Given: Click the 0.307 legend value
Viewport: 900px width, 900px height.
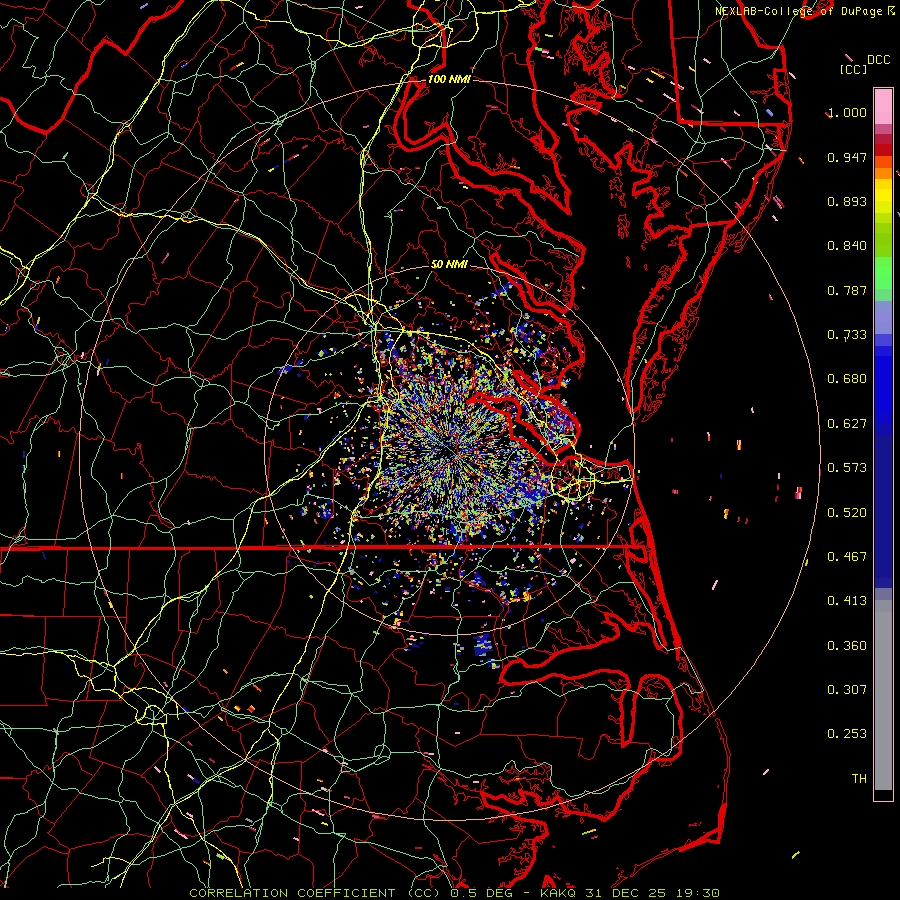Looking at the screenshot, I should (847, 690).
